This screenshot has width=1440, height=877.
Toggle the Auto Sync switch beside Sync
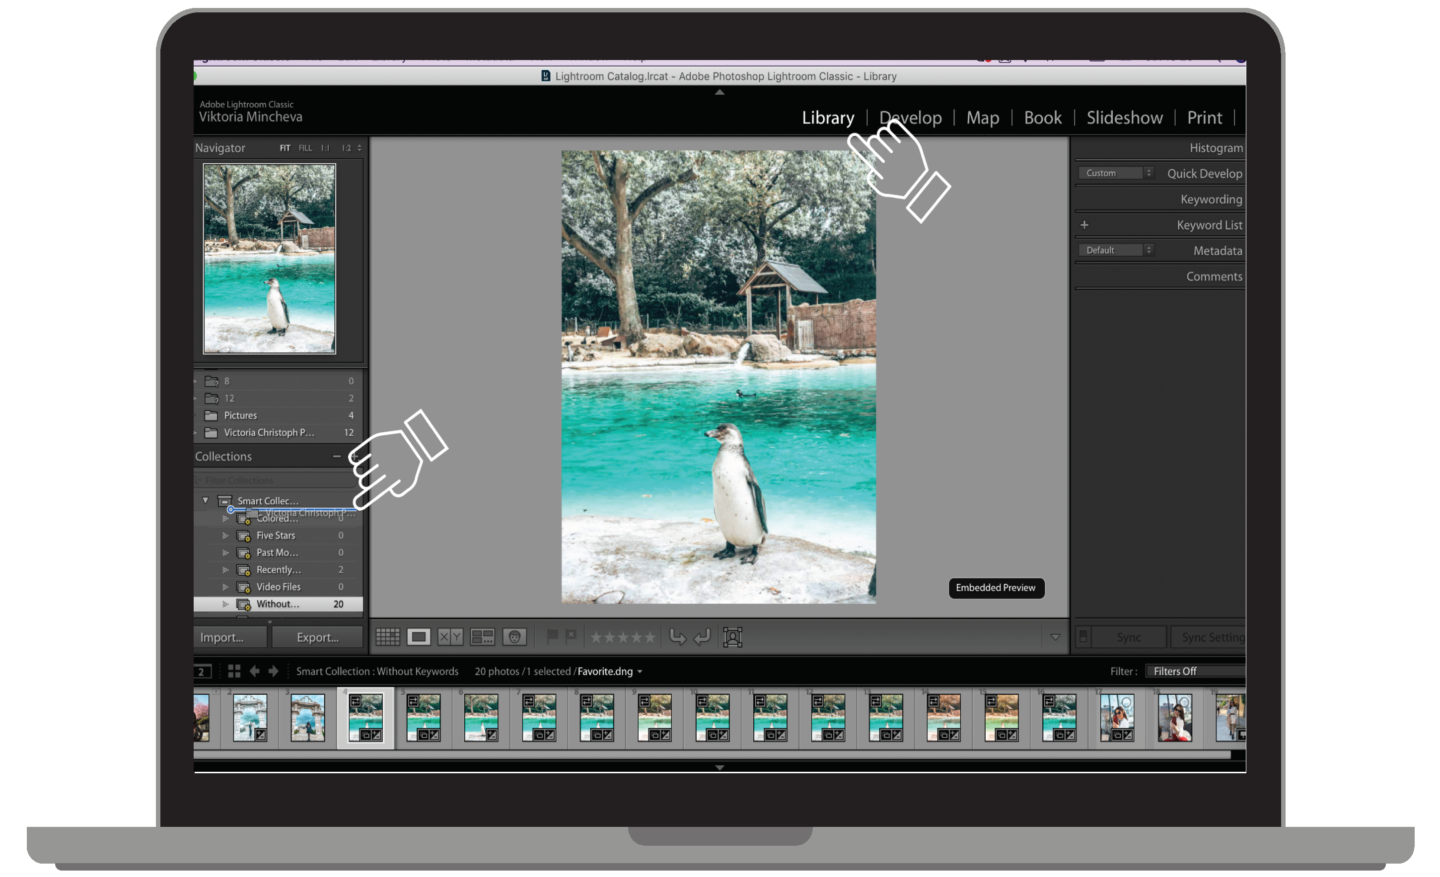pos(1083,637)
